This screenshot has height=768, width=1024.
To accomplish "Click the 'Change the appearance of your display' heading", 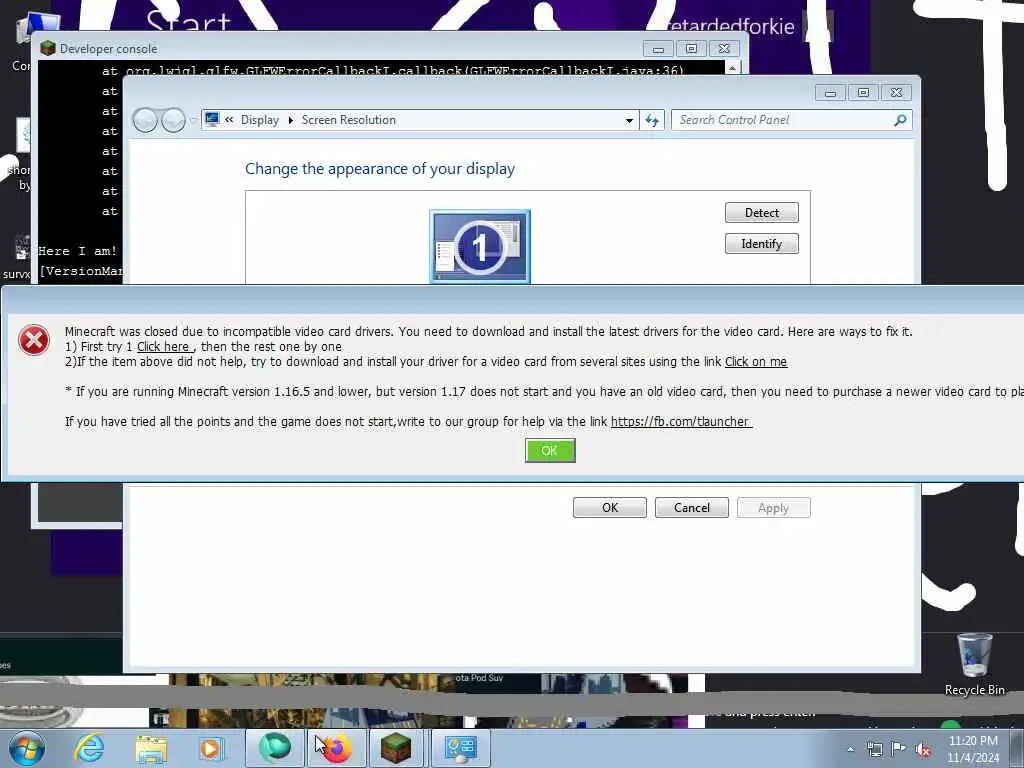I will 380,169.
